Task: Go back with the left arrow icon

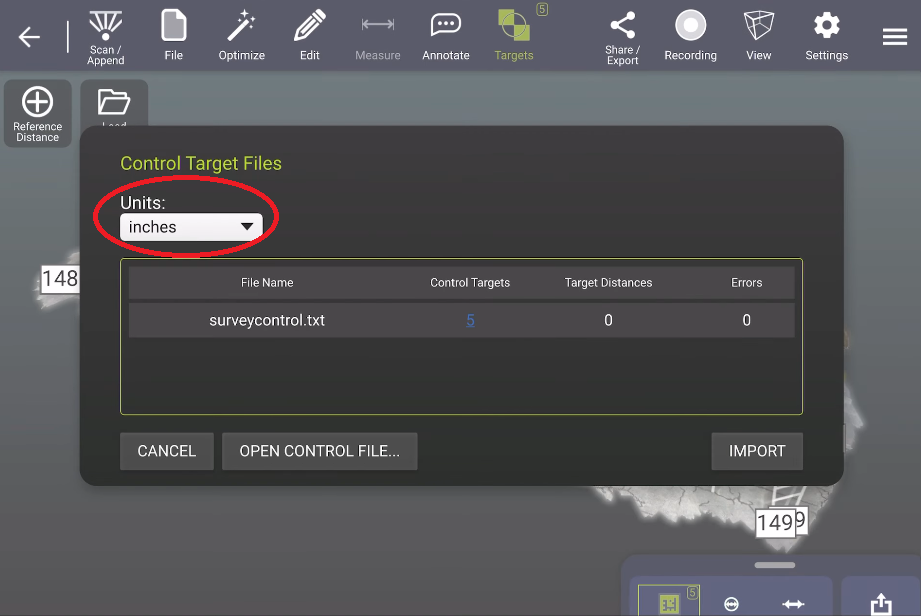Action: [29, 37]
